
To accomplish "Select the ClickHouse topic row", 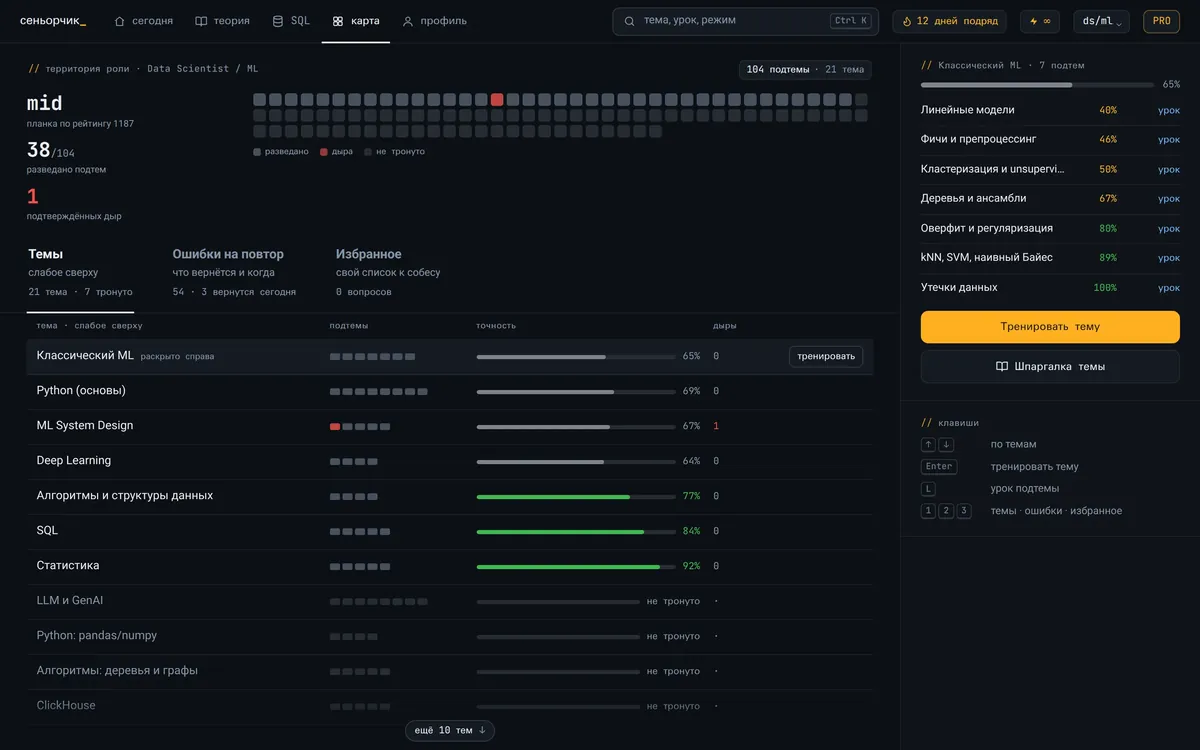I will click(x=450, y=706).
